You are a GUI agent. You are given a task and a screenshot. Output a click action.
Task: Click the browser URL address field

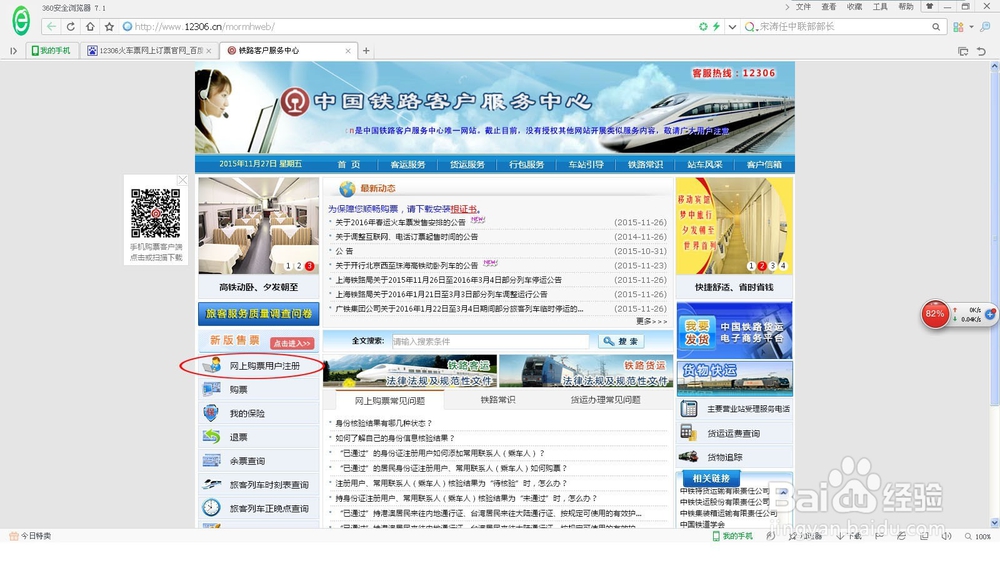[x=408, y=27]
